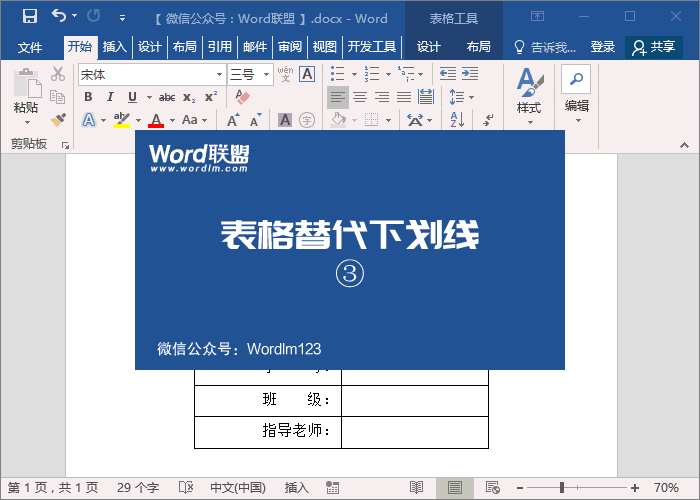Screen dimensions: 700x500
Task: Toggle Subscript x₂ formatting
Action: click(x=189, y=97)
